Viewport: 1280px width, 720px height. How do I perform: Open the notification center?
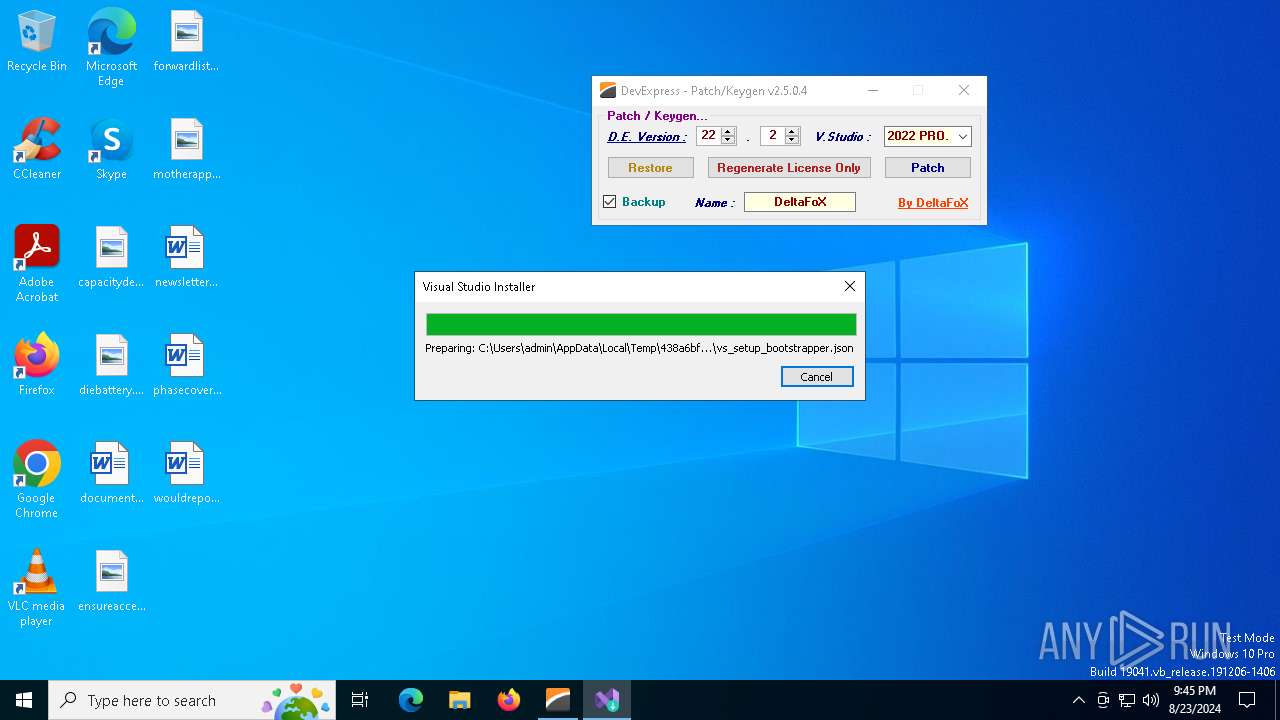click(x=1247, y=700)
